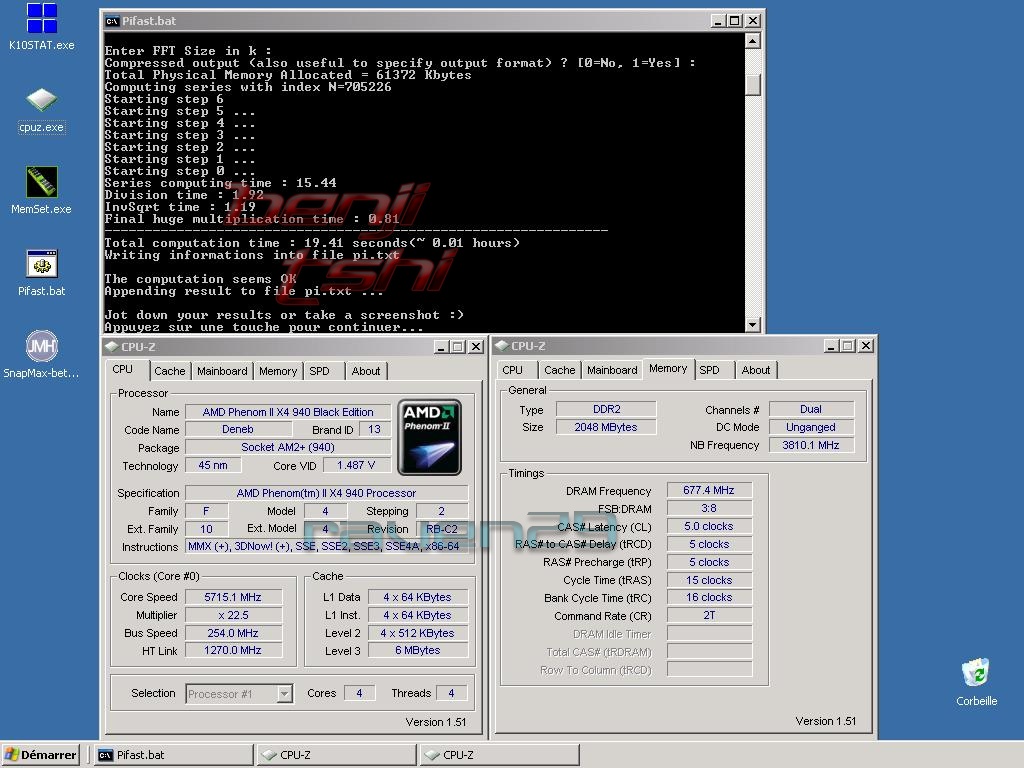Click the memory Size value 2048 MBytes
The image size is (1024, 768).
607,427
